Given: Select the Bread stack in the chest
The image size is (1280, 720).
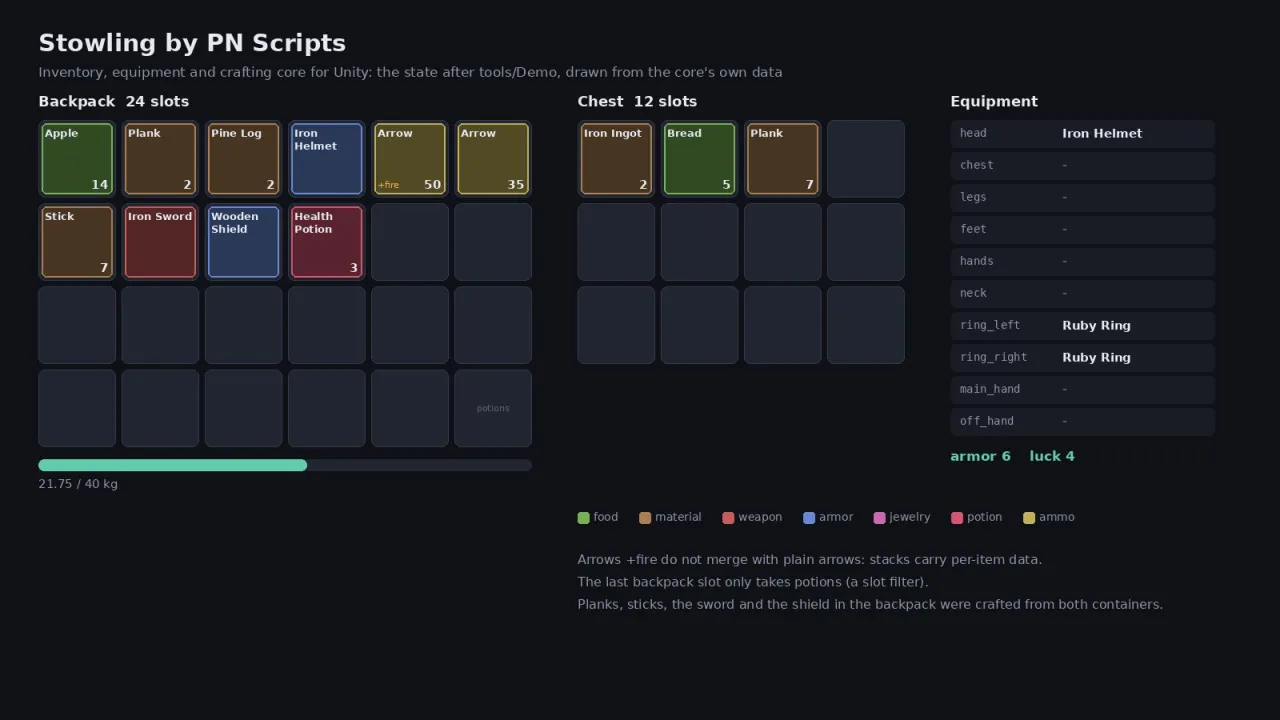Looking at the screenshot, I should 699,159.
